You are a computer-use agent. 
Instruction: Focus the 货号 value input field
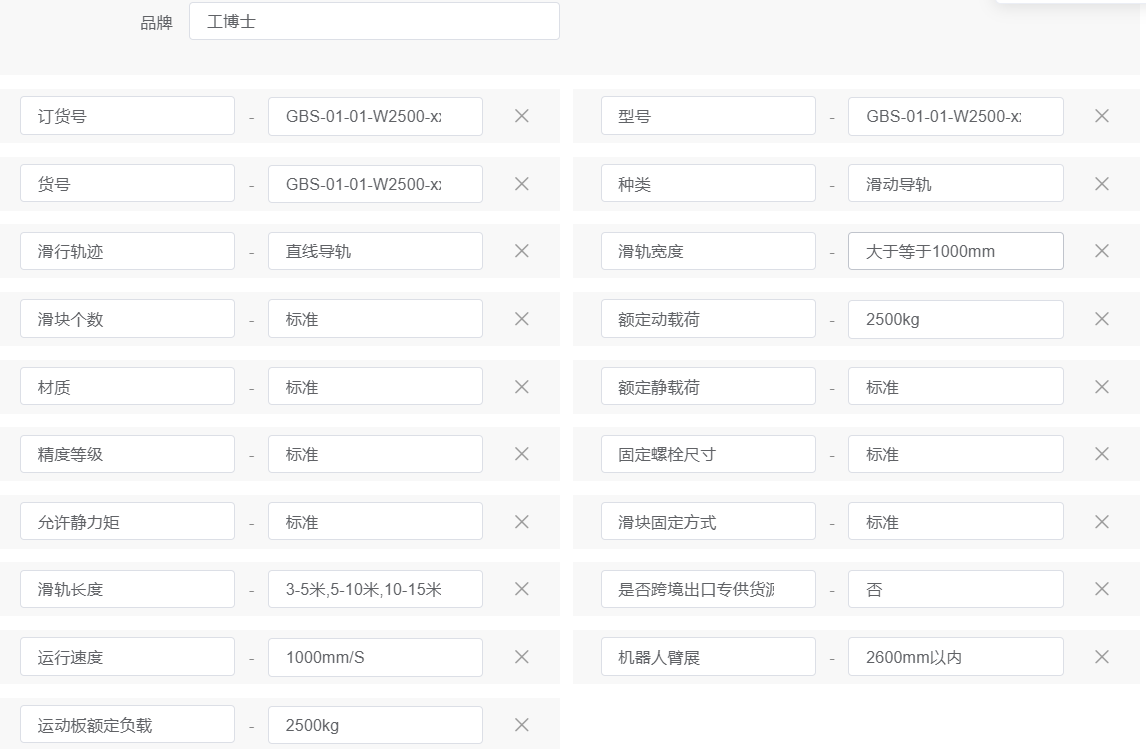point(375,184)
